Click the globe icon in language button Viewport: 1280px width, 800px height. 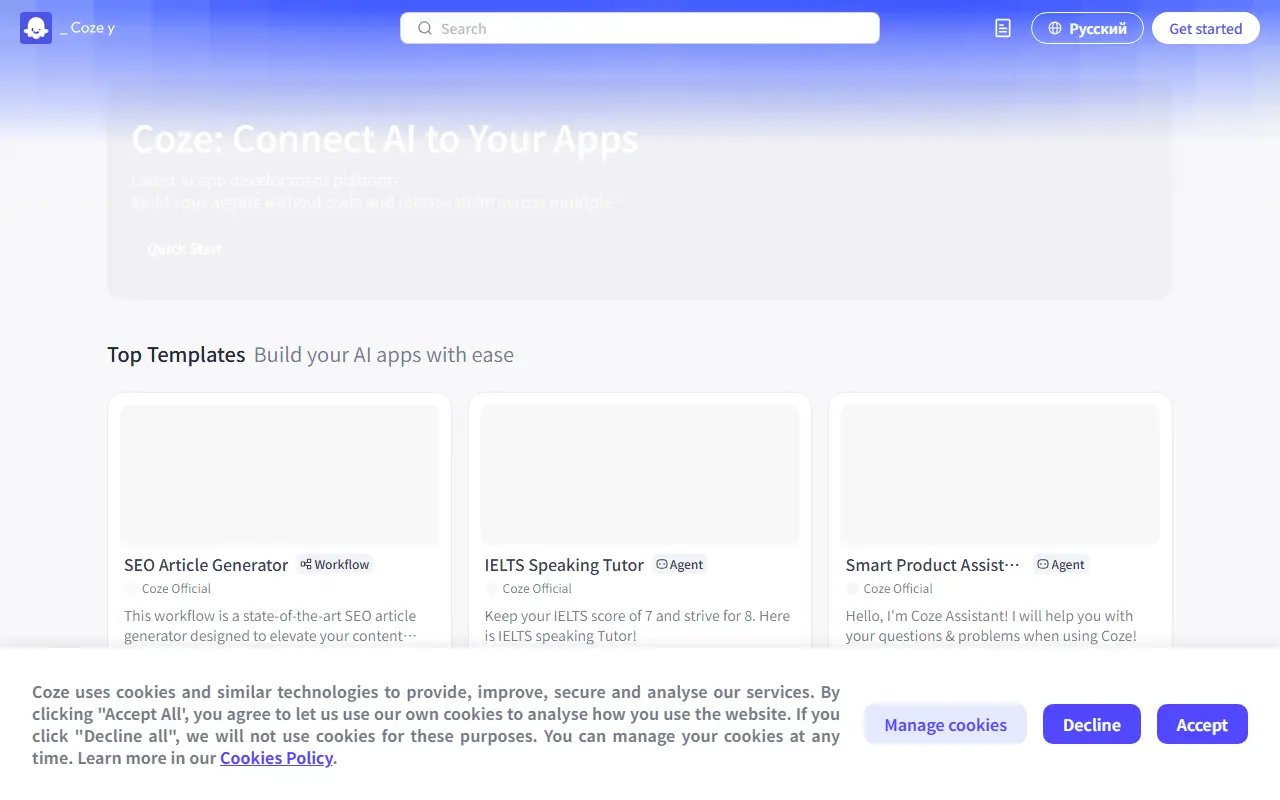(1055, 28)
